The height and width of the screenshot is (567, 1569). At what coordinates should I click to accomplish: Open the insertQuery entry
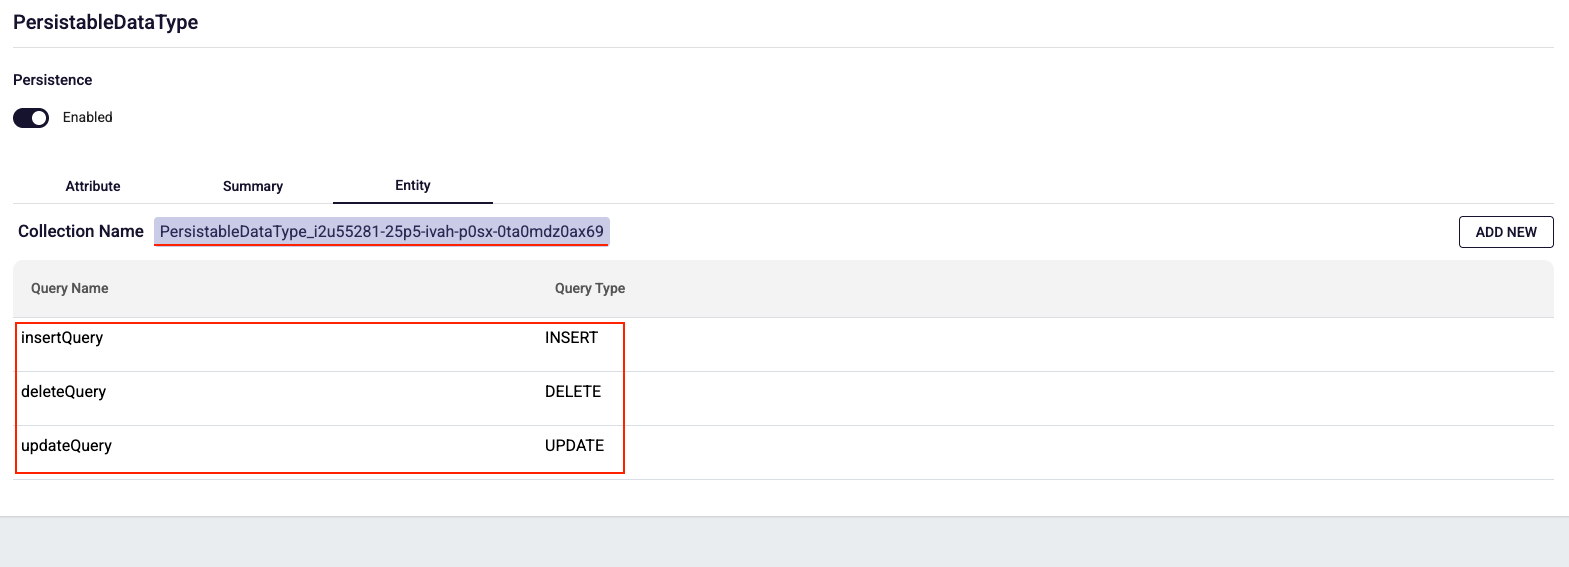pos(62,338)
